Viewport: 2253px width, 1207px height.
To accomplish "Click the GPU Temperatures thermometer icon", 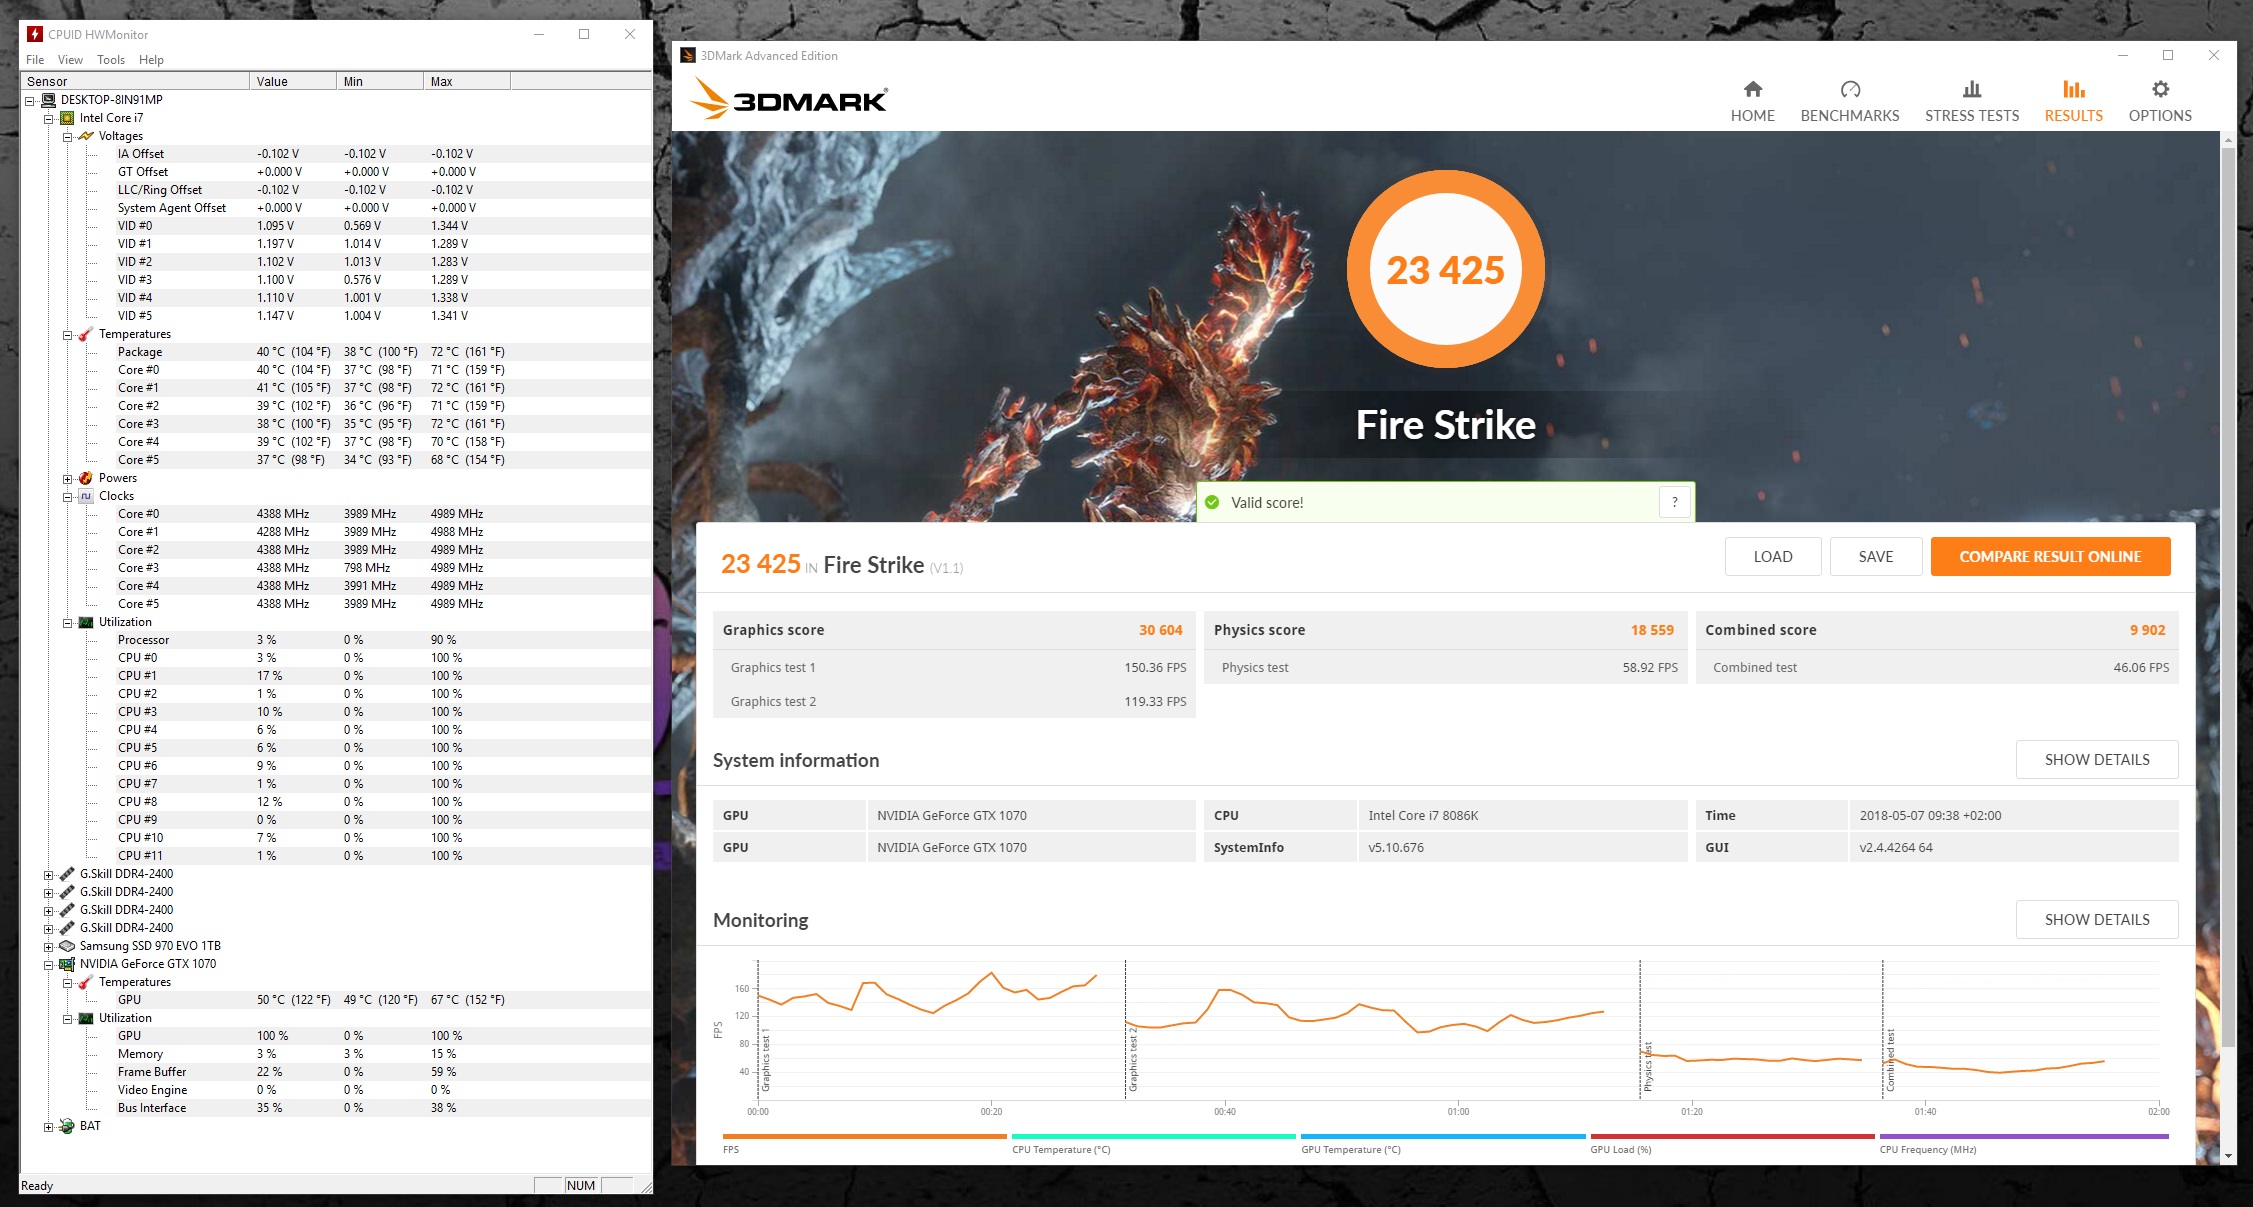I will (x=86, y=982).
